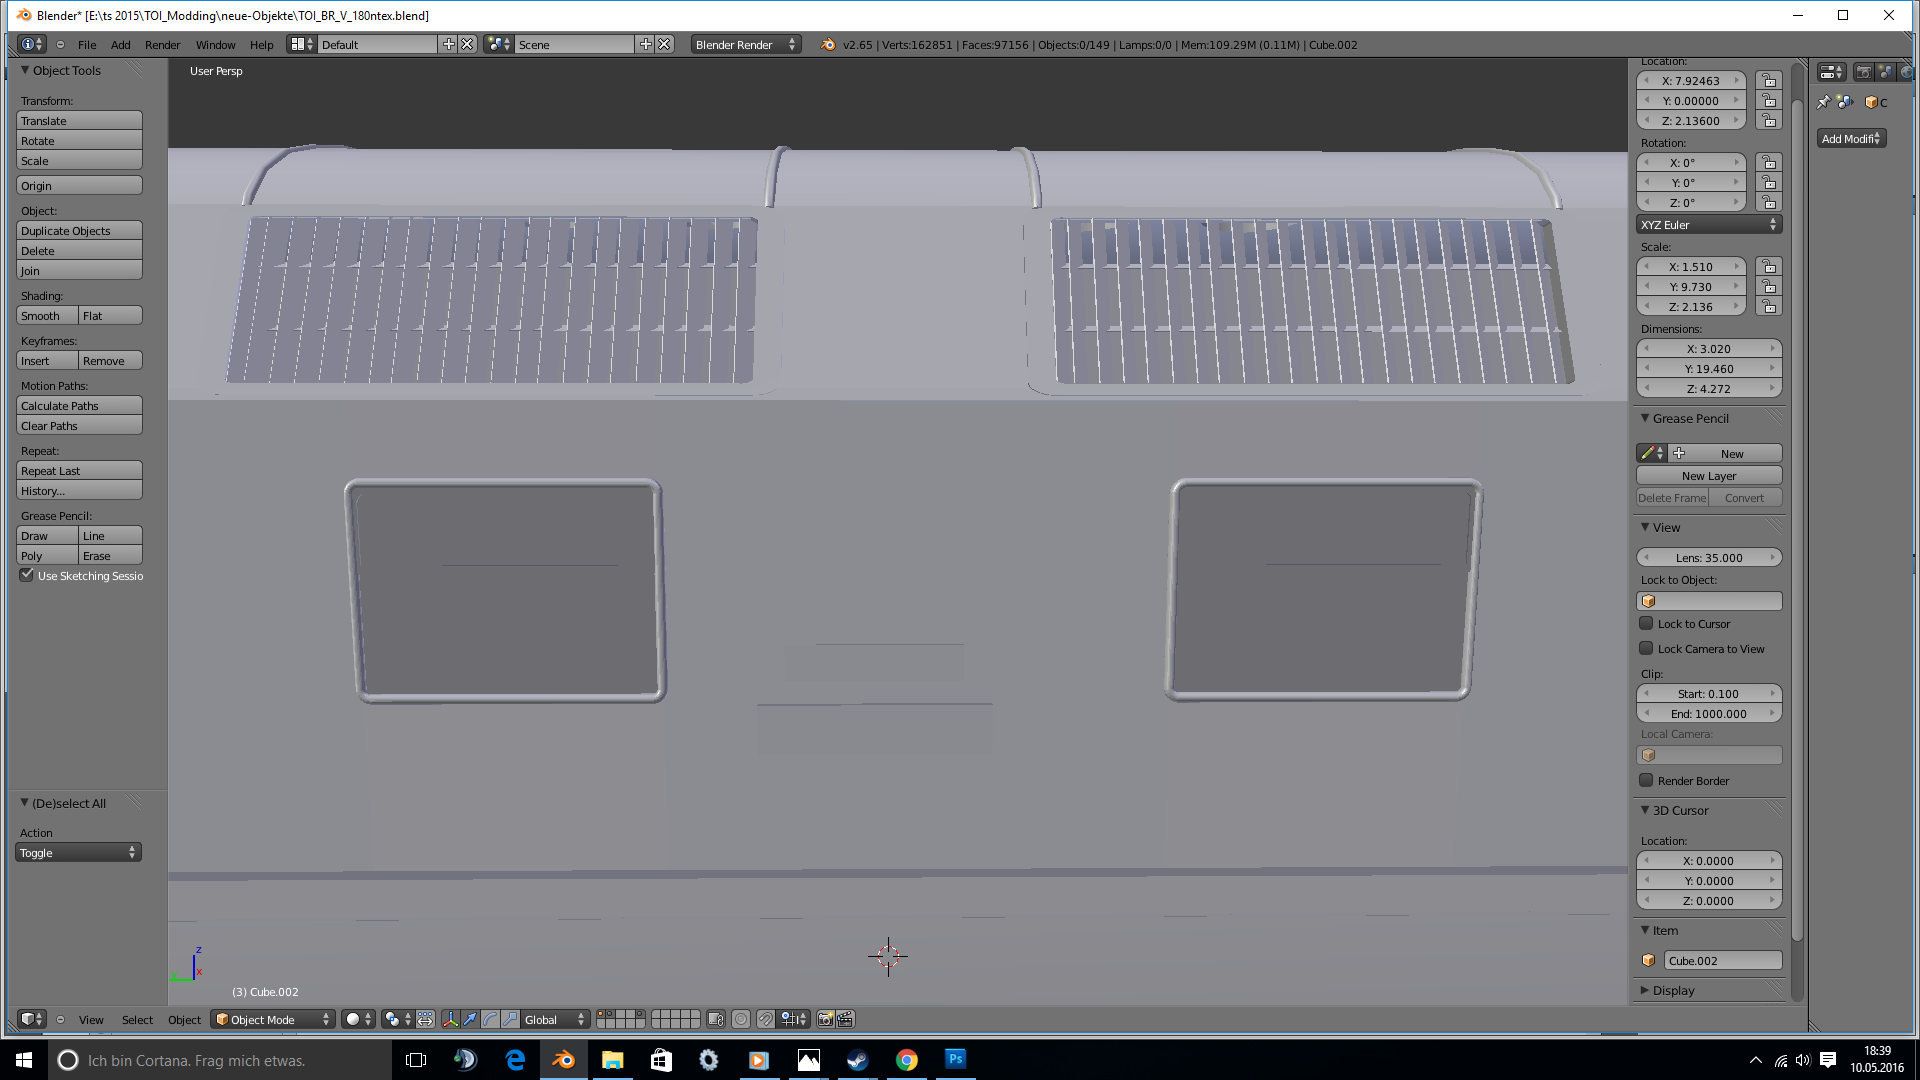This screenshot has width=1920, height=1080.
Task: Open the XYZ Euler rotation mode dropdown
Action: pyautogui.click(x=1708, y=225)
